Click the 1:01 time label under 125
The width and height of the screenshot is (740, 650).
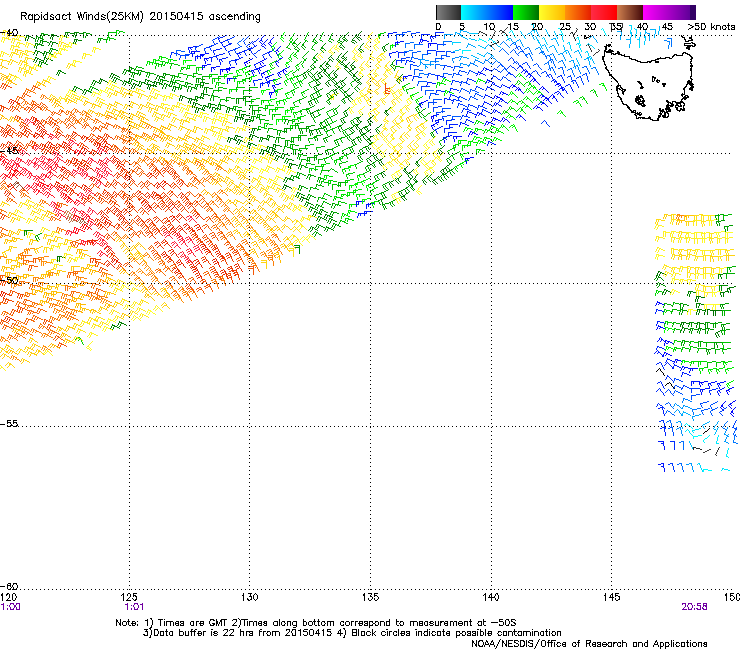(x=134, y=607)
